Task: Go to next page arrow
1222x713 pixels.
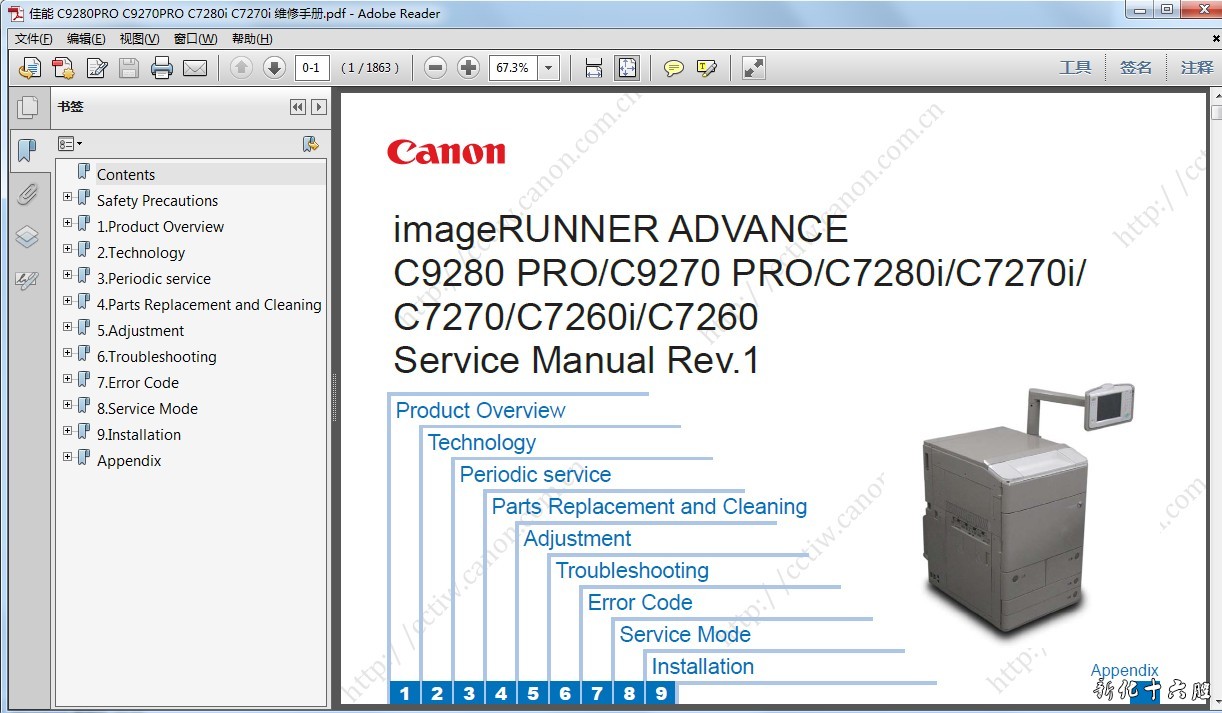Action: coord(274,68)
